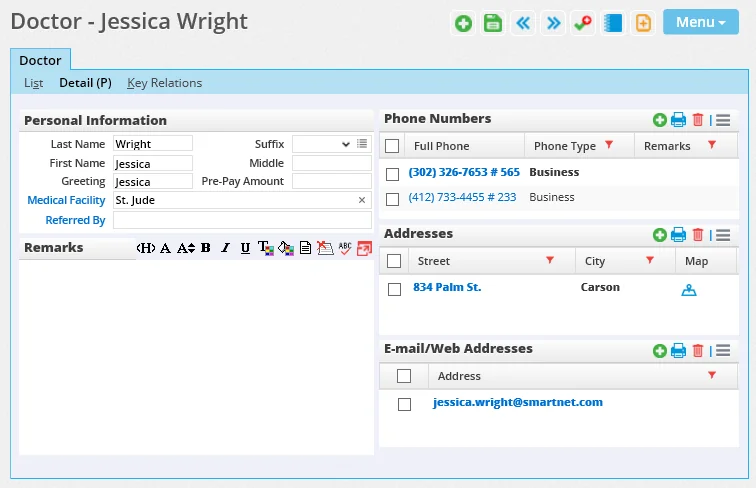Go to previous record with double left arrows

pyautogui.click(x=523, y=23)
